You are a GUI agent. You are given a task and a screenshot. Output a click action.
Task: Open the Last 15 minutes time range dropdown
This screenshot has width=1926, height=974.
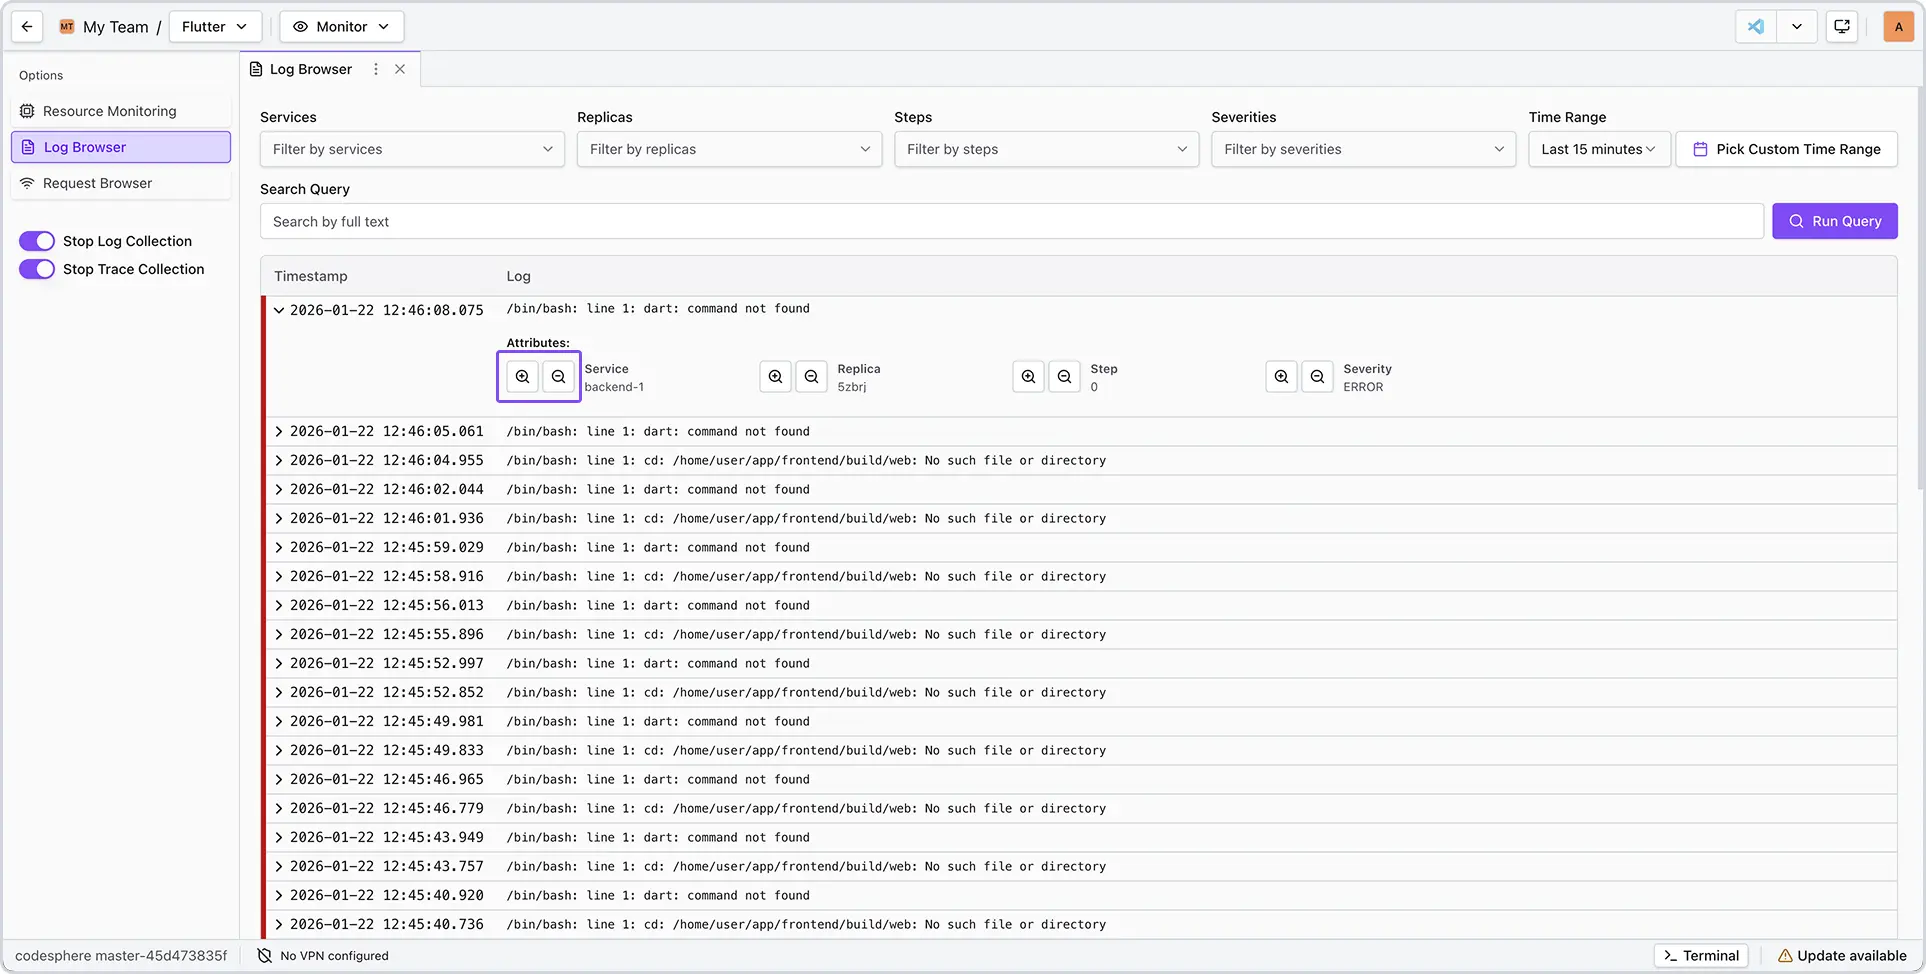tap(1598, 149)
